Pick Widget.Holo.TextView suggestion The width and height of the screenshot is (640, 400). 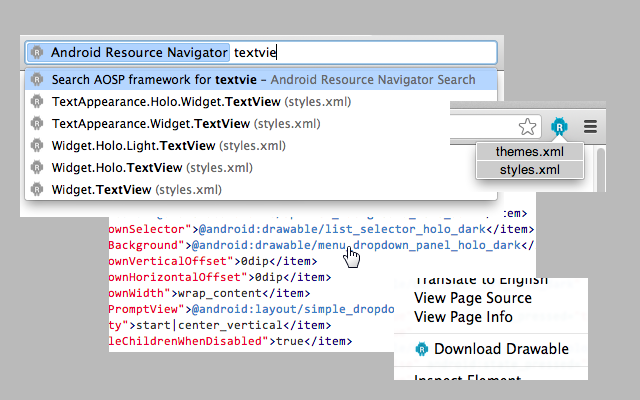pyautogui.click(x=261, y=168)
